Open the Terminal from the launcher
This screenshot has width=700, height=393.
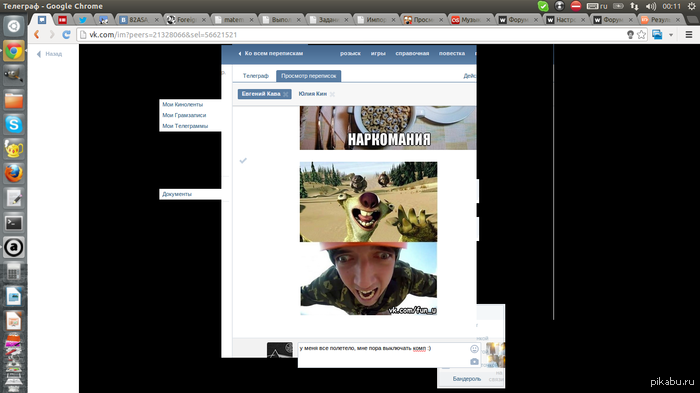tap(13, 222)
